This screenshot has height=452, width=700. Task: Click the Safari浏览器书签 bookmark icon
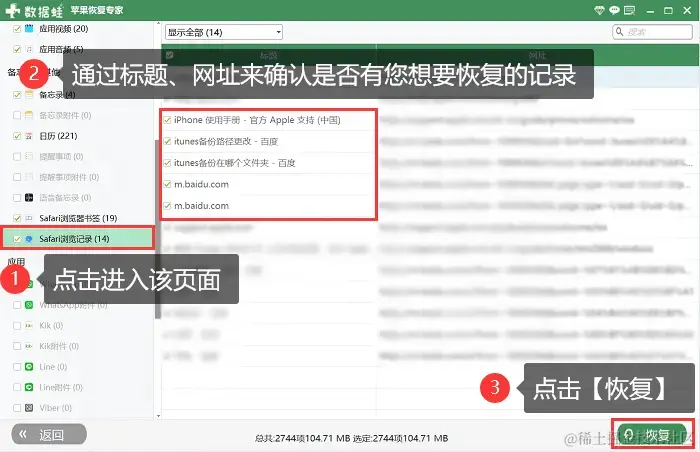pos(29,218)
